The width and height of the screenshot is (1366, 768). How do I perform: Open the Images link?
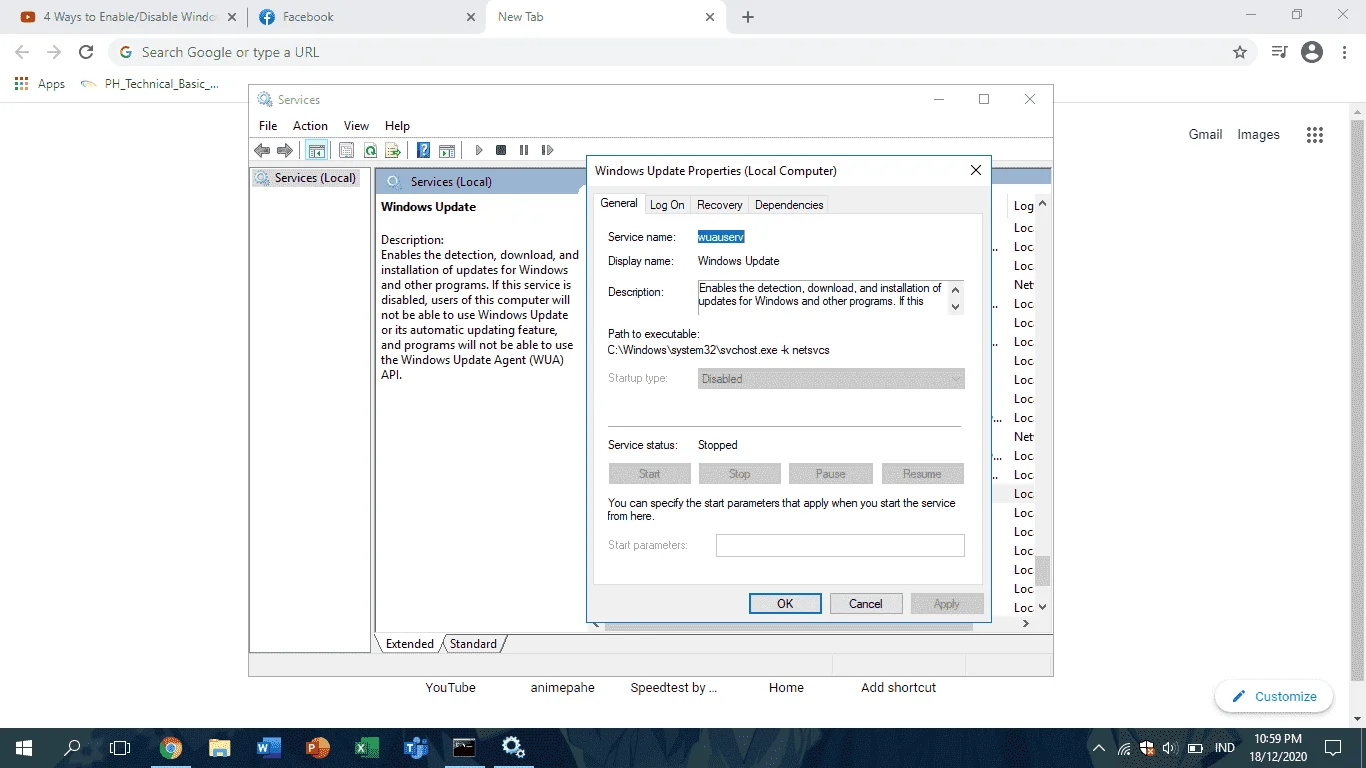coord(1258,134)
